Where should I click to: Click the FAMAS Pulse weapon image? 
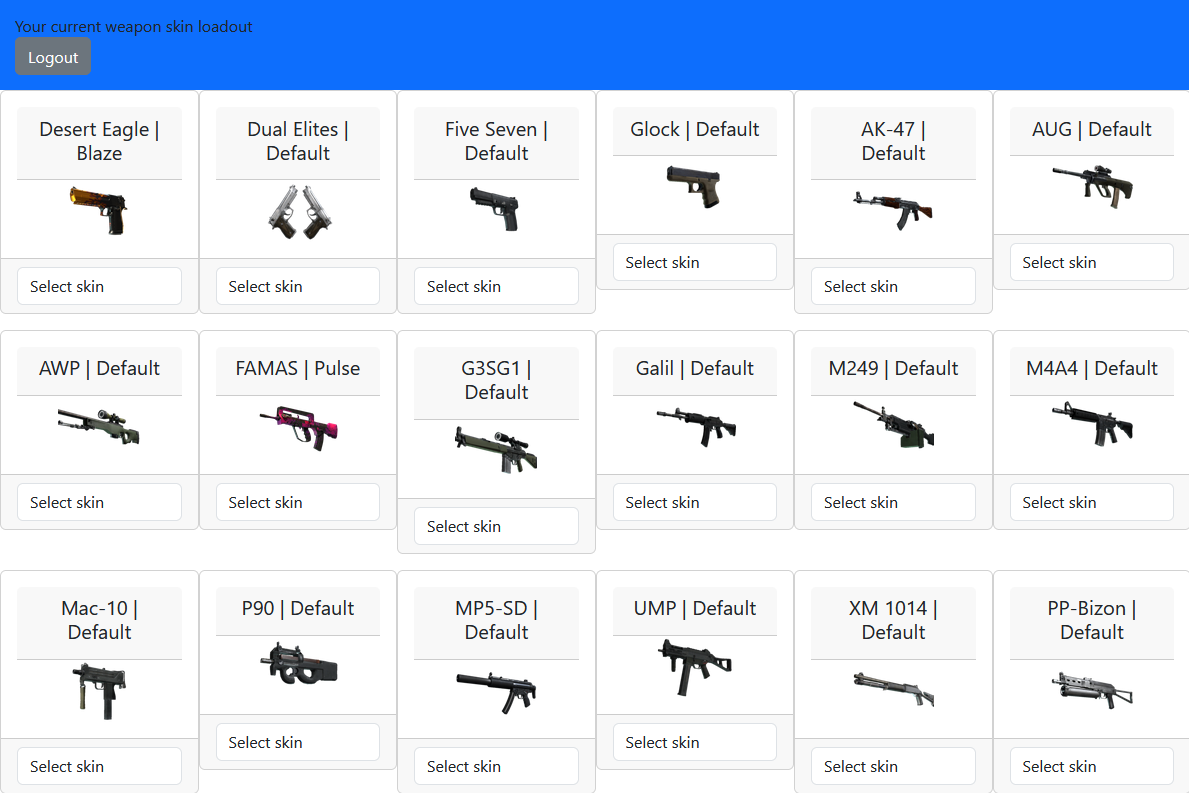click(x=298, y=427)
